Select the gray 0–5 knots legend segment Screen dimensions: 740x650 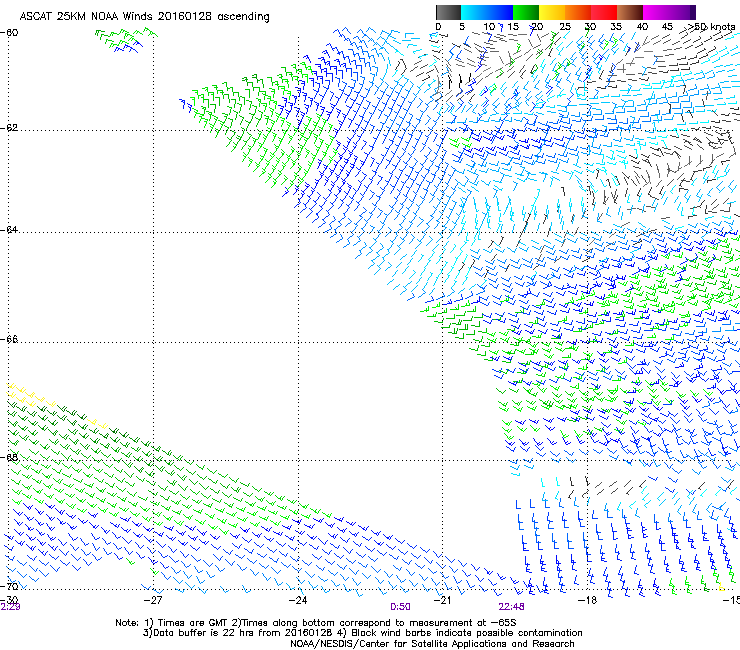(448, 12)
